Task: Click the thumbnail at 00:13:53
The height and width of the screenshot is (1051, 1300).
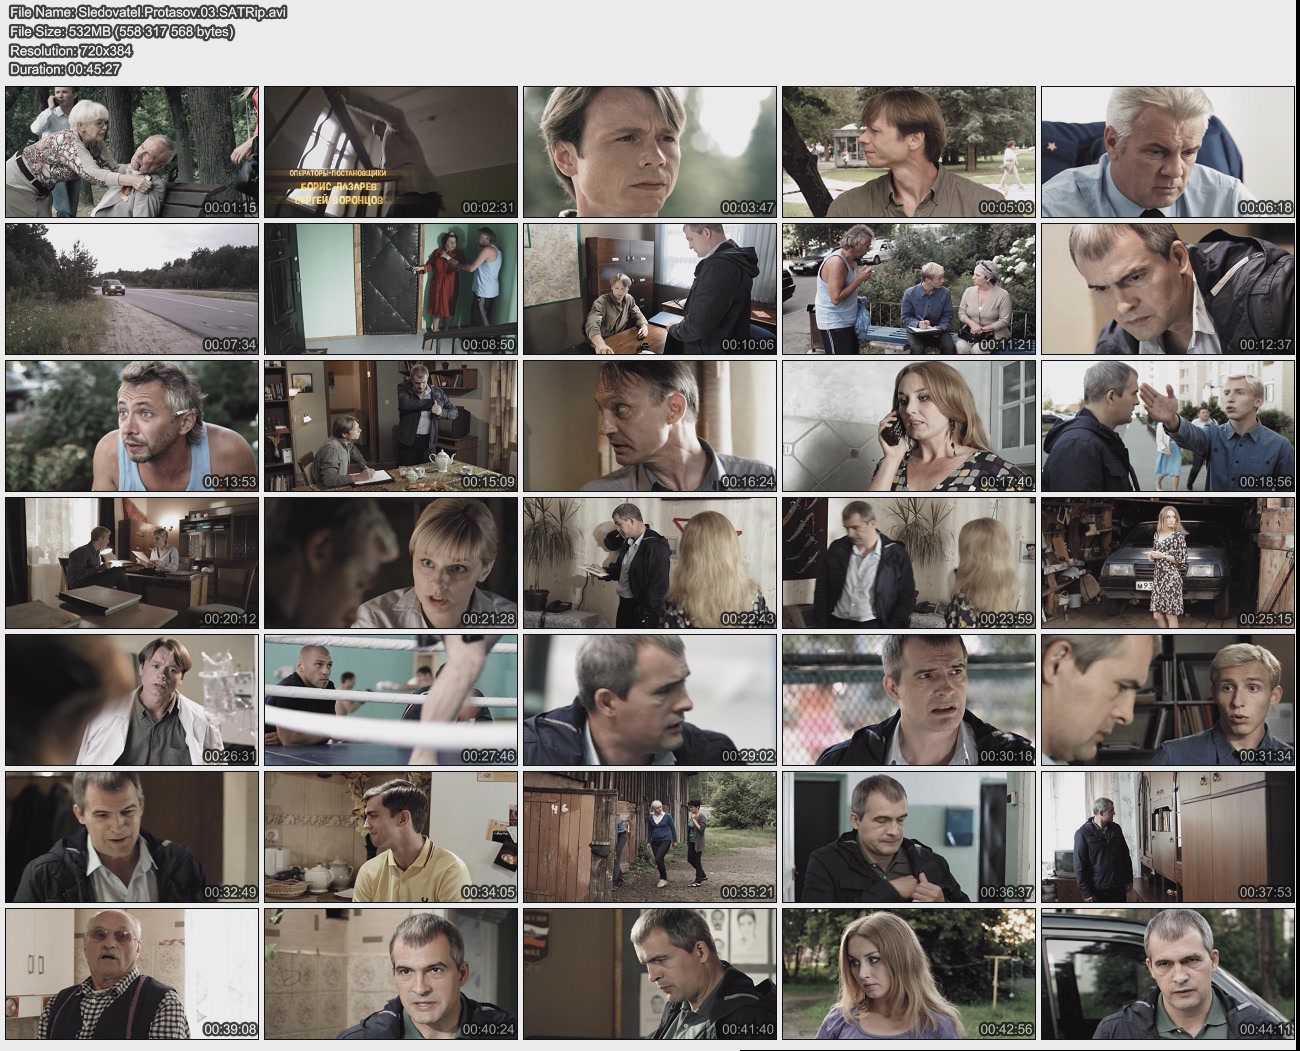Action: (x=132, y=426)
